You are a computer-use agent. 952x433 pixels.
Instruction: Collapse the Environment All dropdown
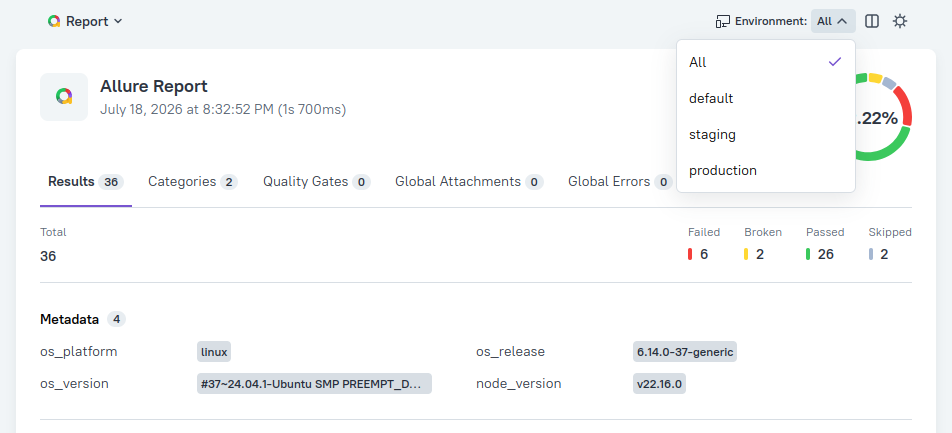(833, 21)
